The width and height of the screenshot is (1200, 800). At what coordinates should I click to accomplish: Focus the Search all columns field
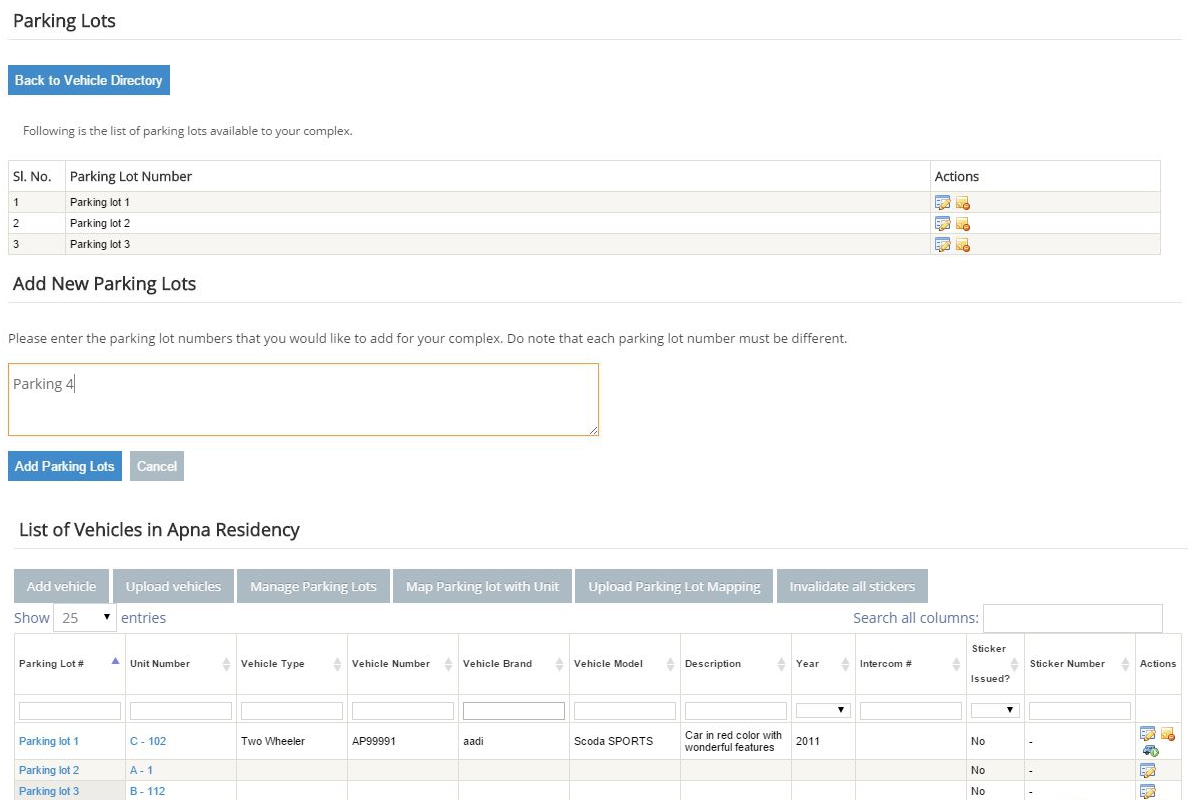[x=1072, y=618]
